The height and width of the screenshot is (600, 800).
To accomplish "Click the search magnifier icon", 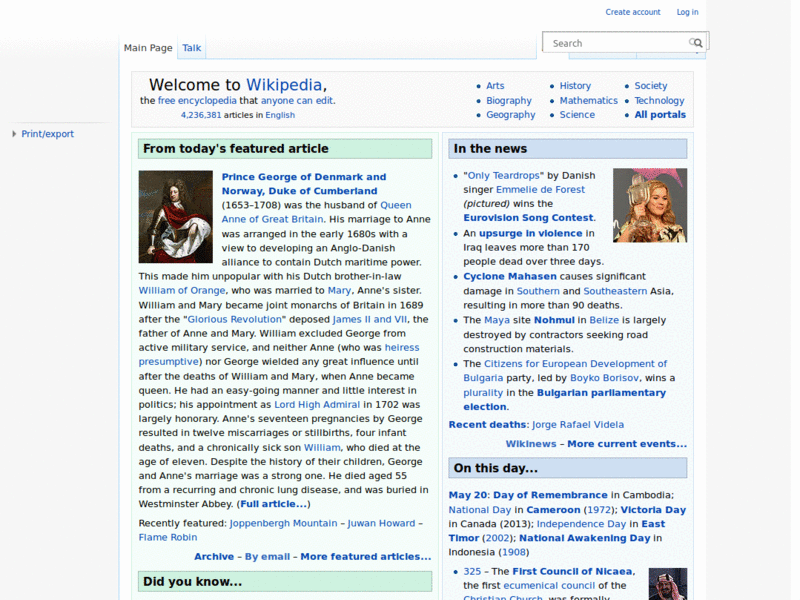I will (x=696, y=43).
